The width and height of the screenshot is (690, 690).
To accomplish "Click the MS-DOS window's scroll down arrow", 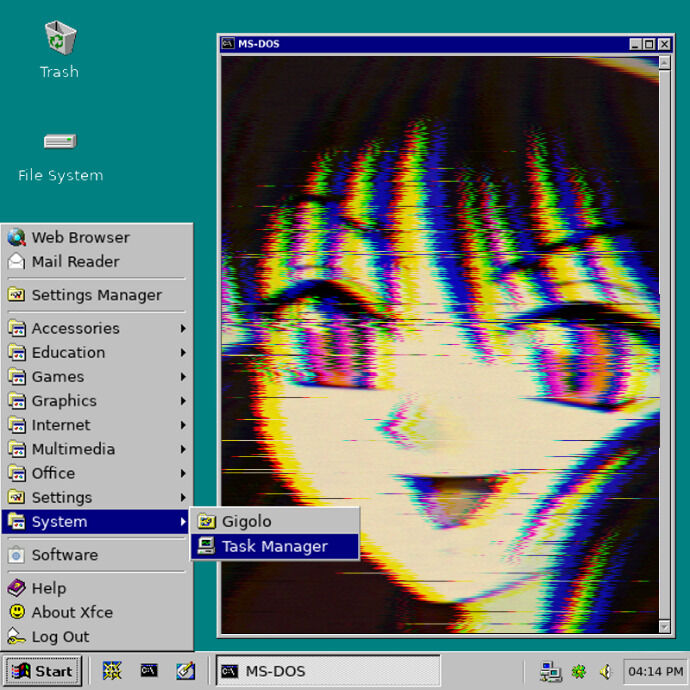I will click(x=664, y=627).
